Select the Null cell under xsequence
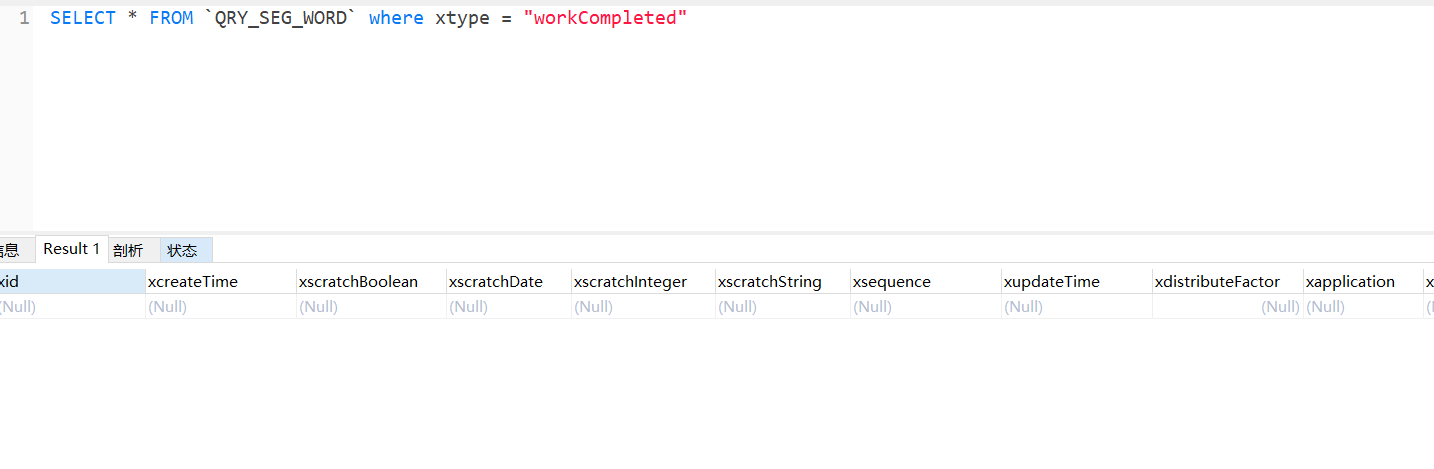Viewport: 1434px width, 469px height. pyautogui.click(x=925, y=307)
